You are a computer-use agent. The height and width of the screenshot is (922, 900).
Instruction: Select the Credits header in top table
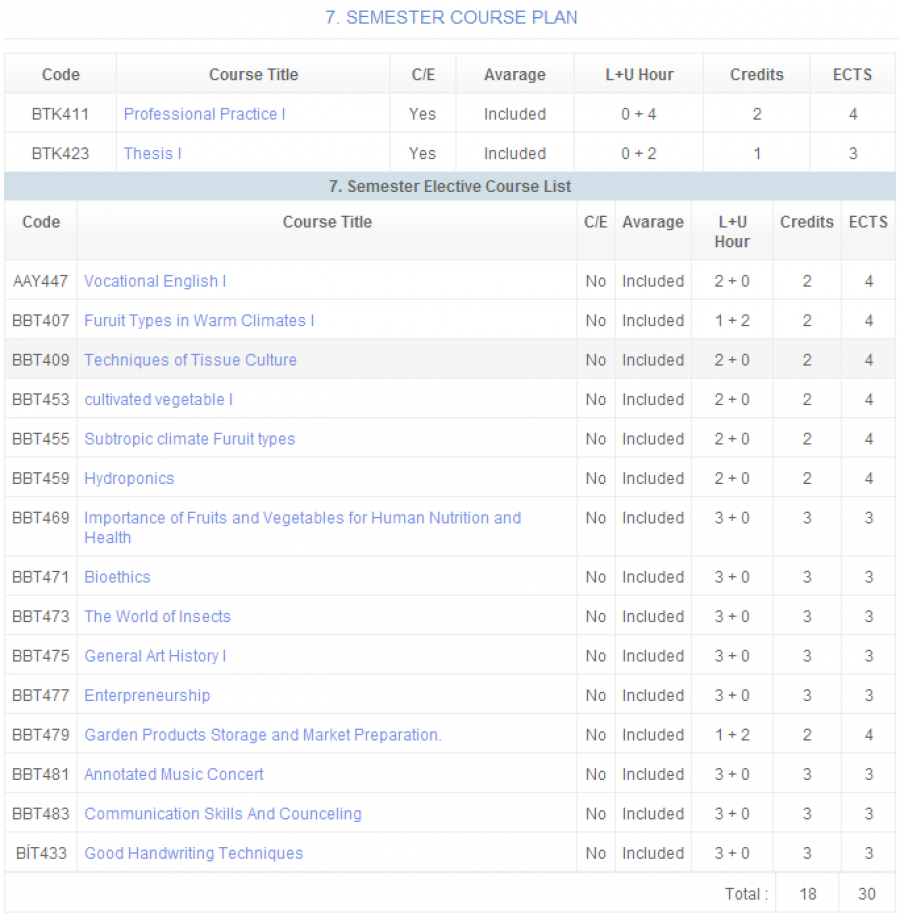(757, 75)
